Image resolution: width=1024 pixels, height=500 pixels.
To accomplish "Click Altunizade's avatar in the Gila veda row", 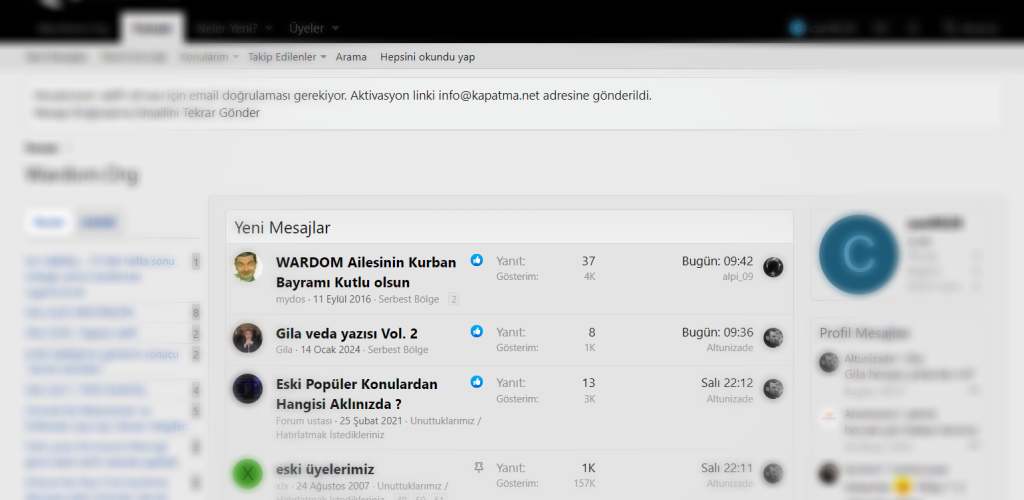I will click(x=773, y=338).
